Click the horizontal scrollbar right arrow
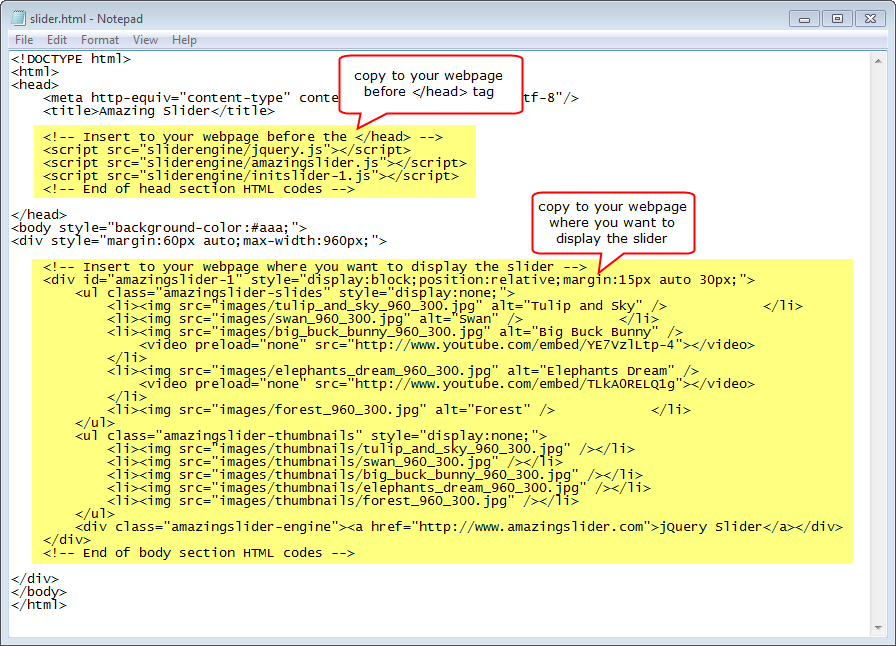The width and height of the screenshot is (896, 646). tap(860, 628)
